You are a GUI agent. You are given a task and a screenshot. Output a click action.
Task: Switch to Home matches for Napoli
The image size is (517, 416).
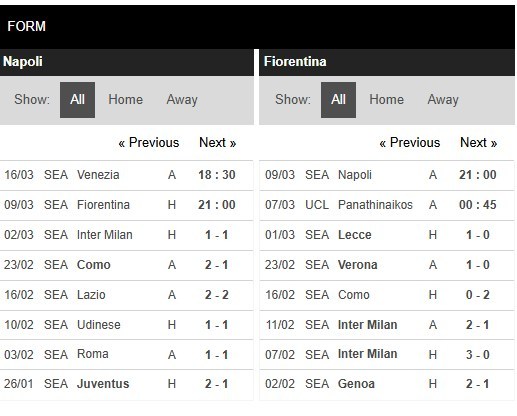tap(125, 100)
